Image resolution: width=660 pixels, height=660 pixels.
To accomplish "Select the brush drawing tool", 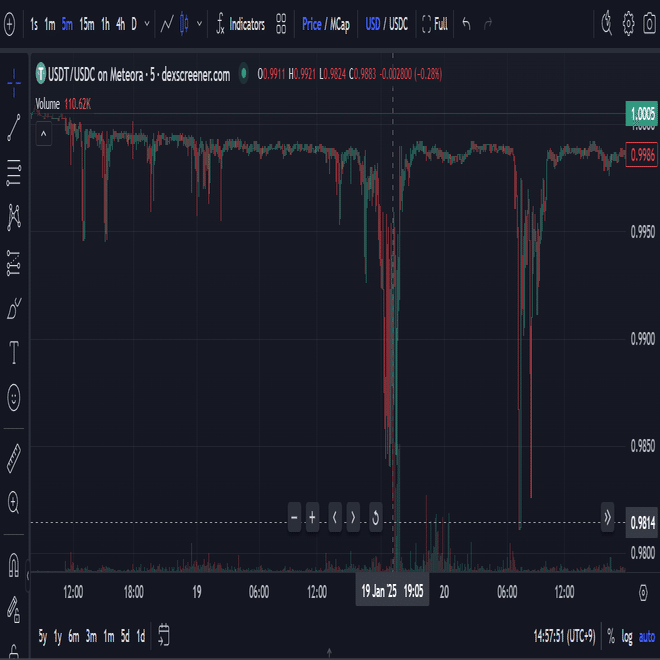I will 14,309.
